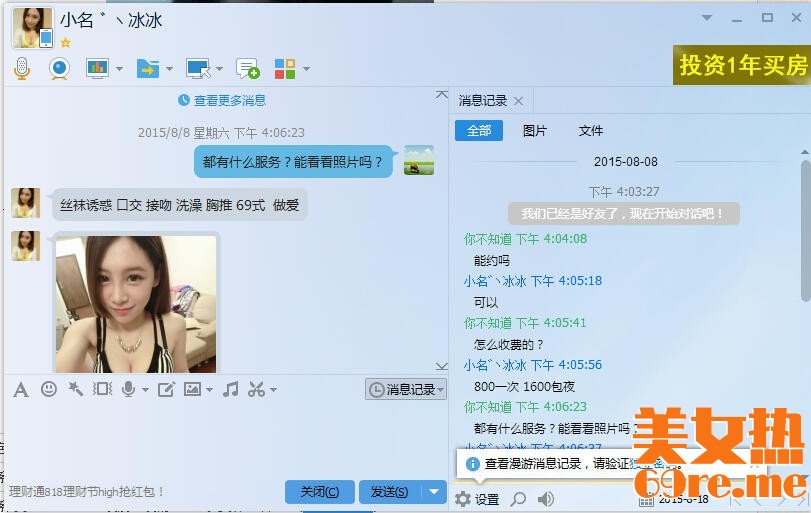
Task: Click the font style A icon
Action: [20, 389]
